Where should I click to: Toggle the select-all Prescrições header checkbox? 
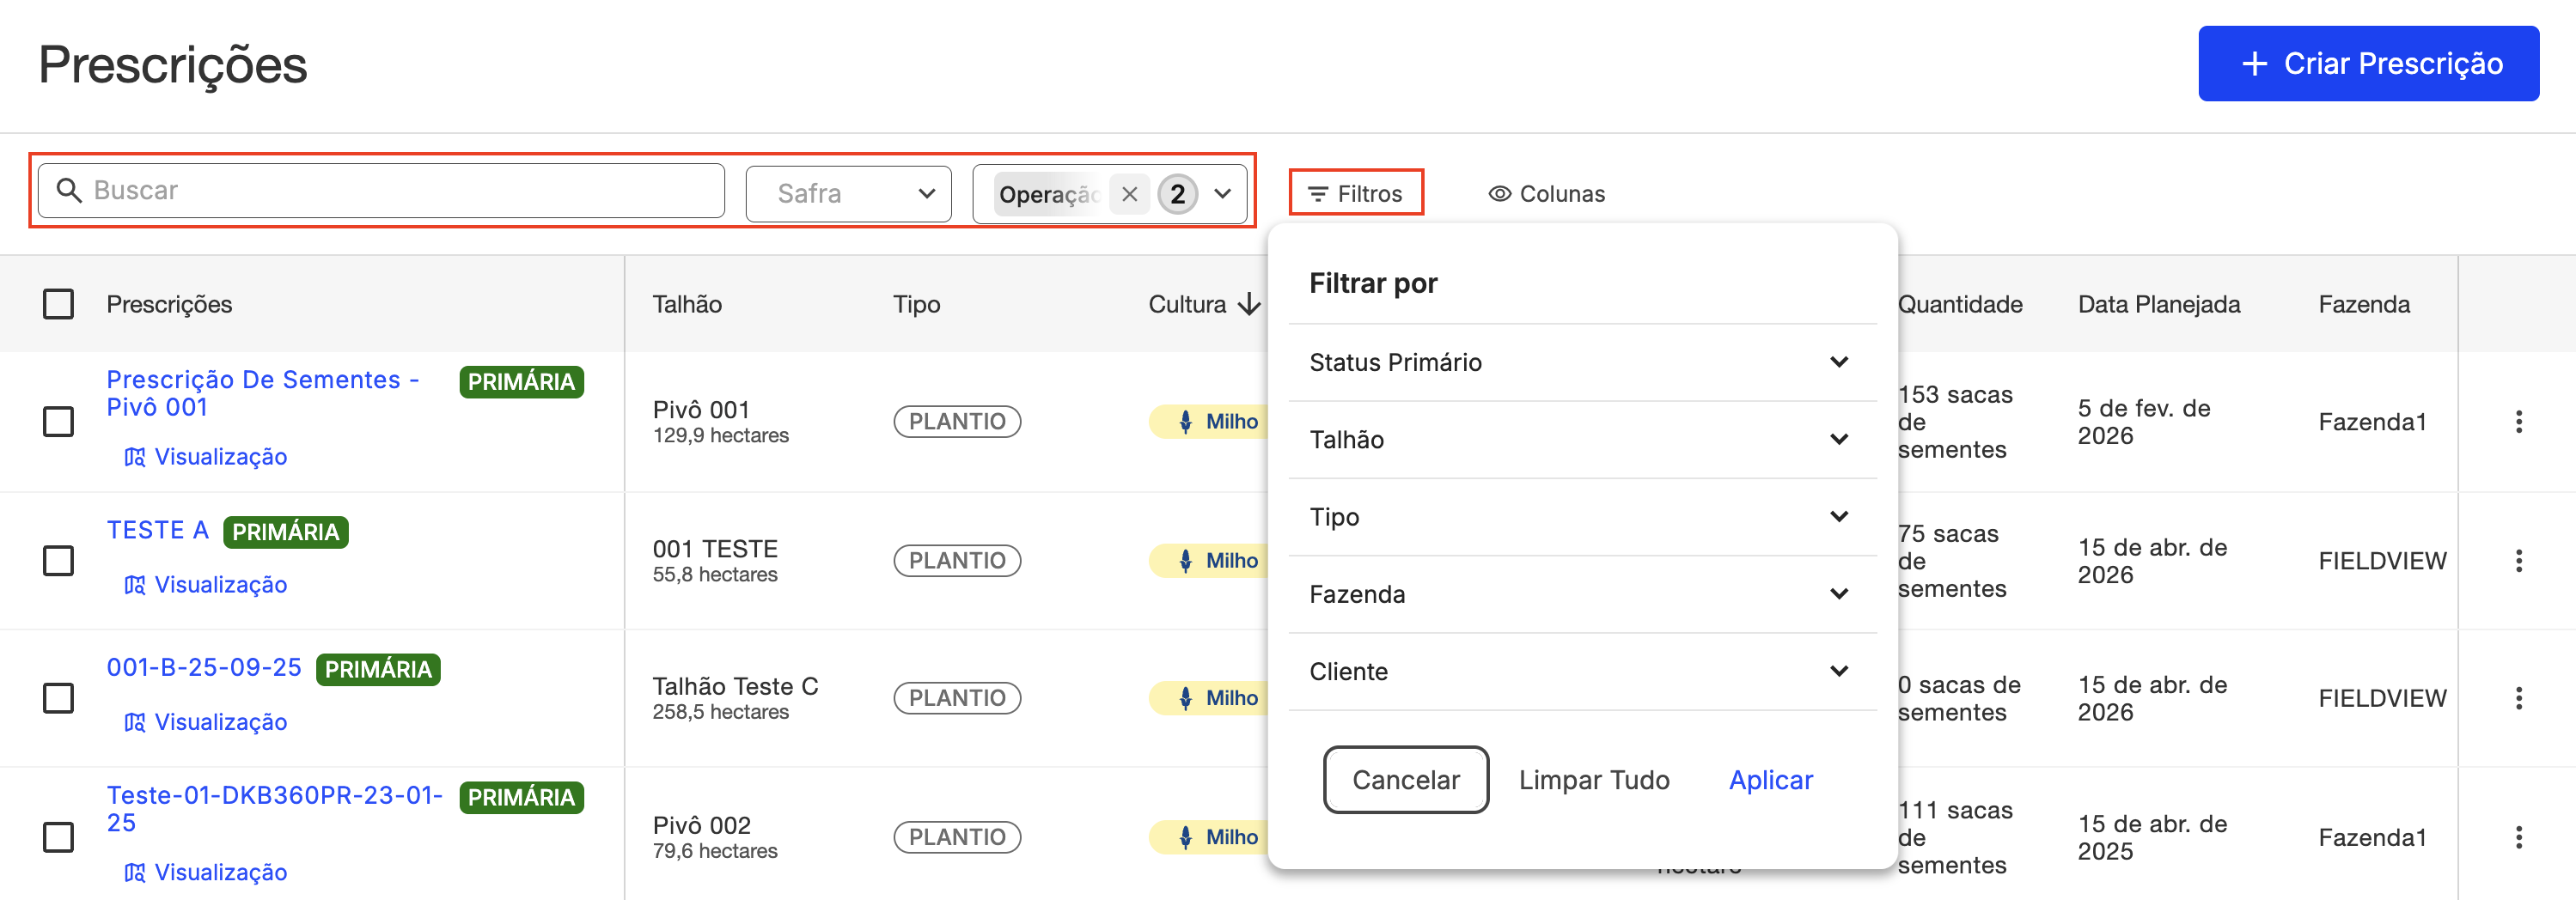click(59, 304)
